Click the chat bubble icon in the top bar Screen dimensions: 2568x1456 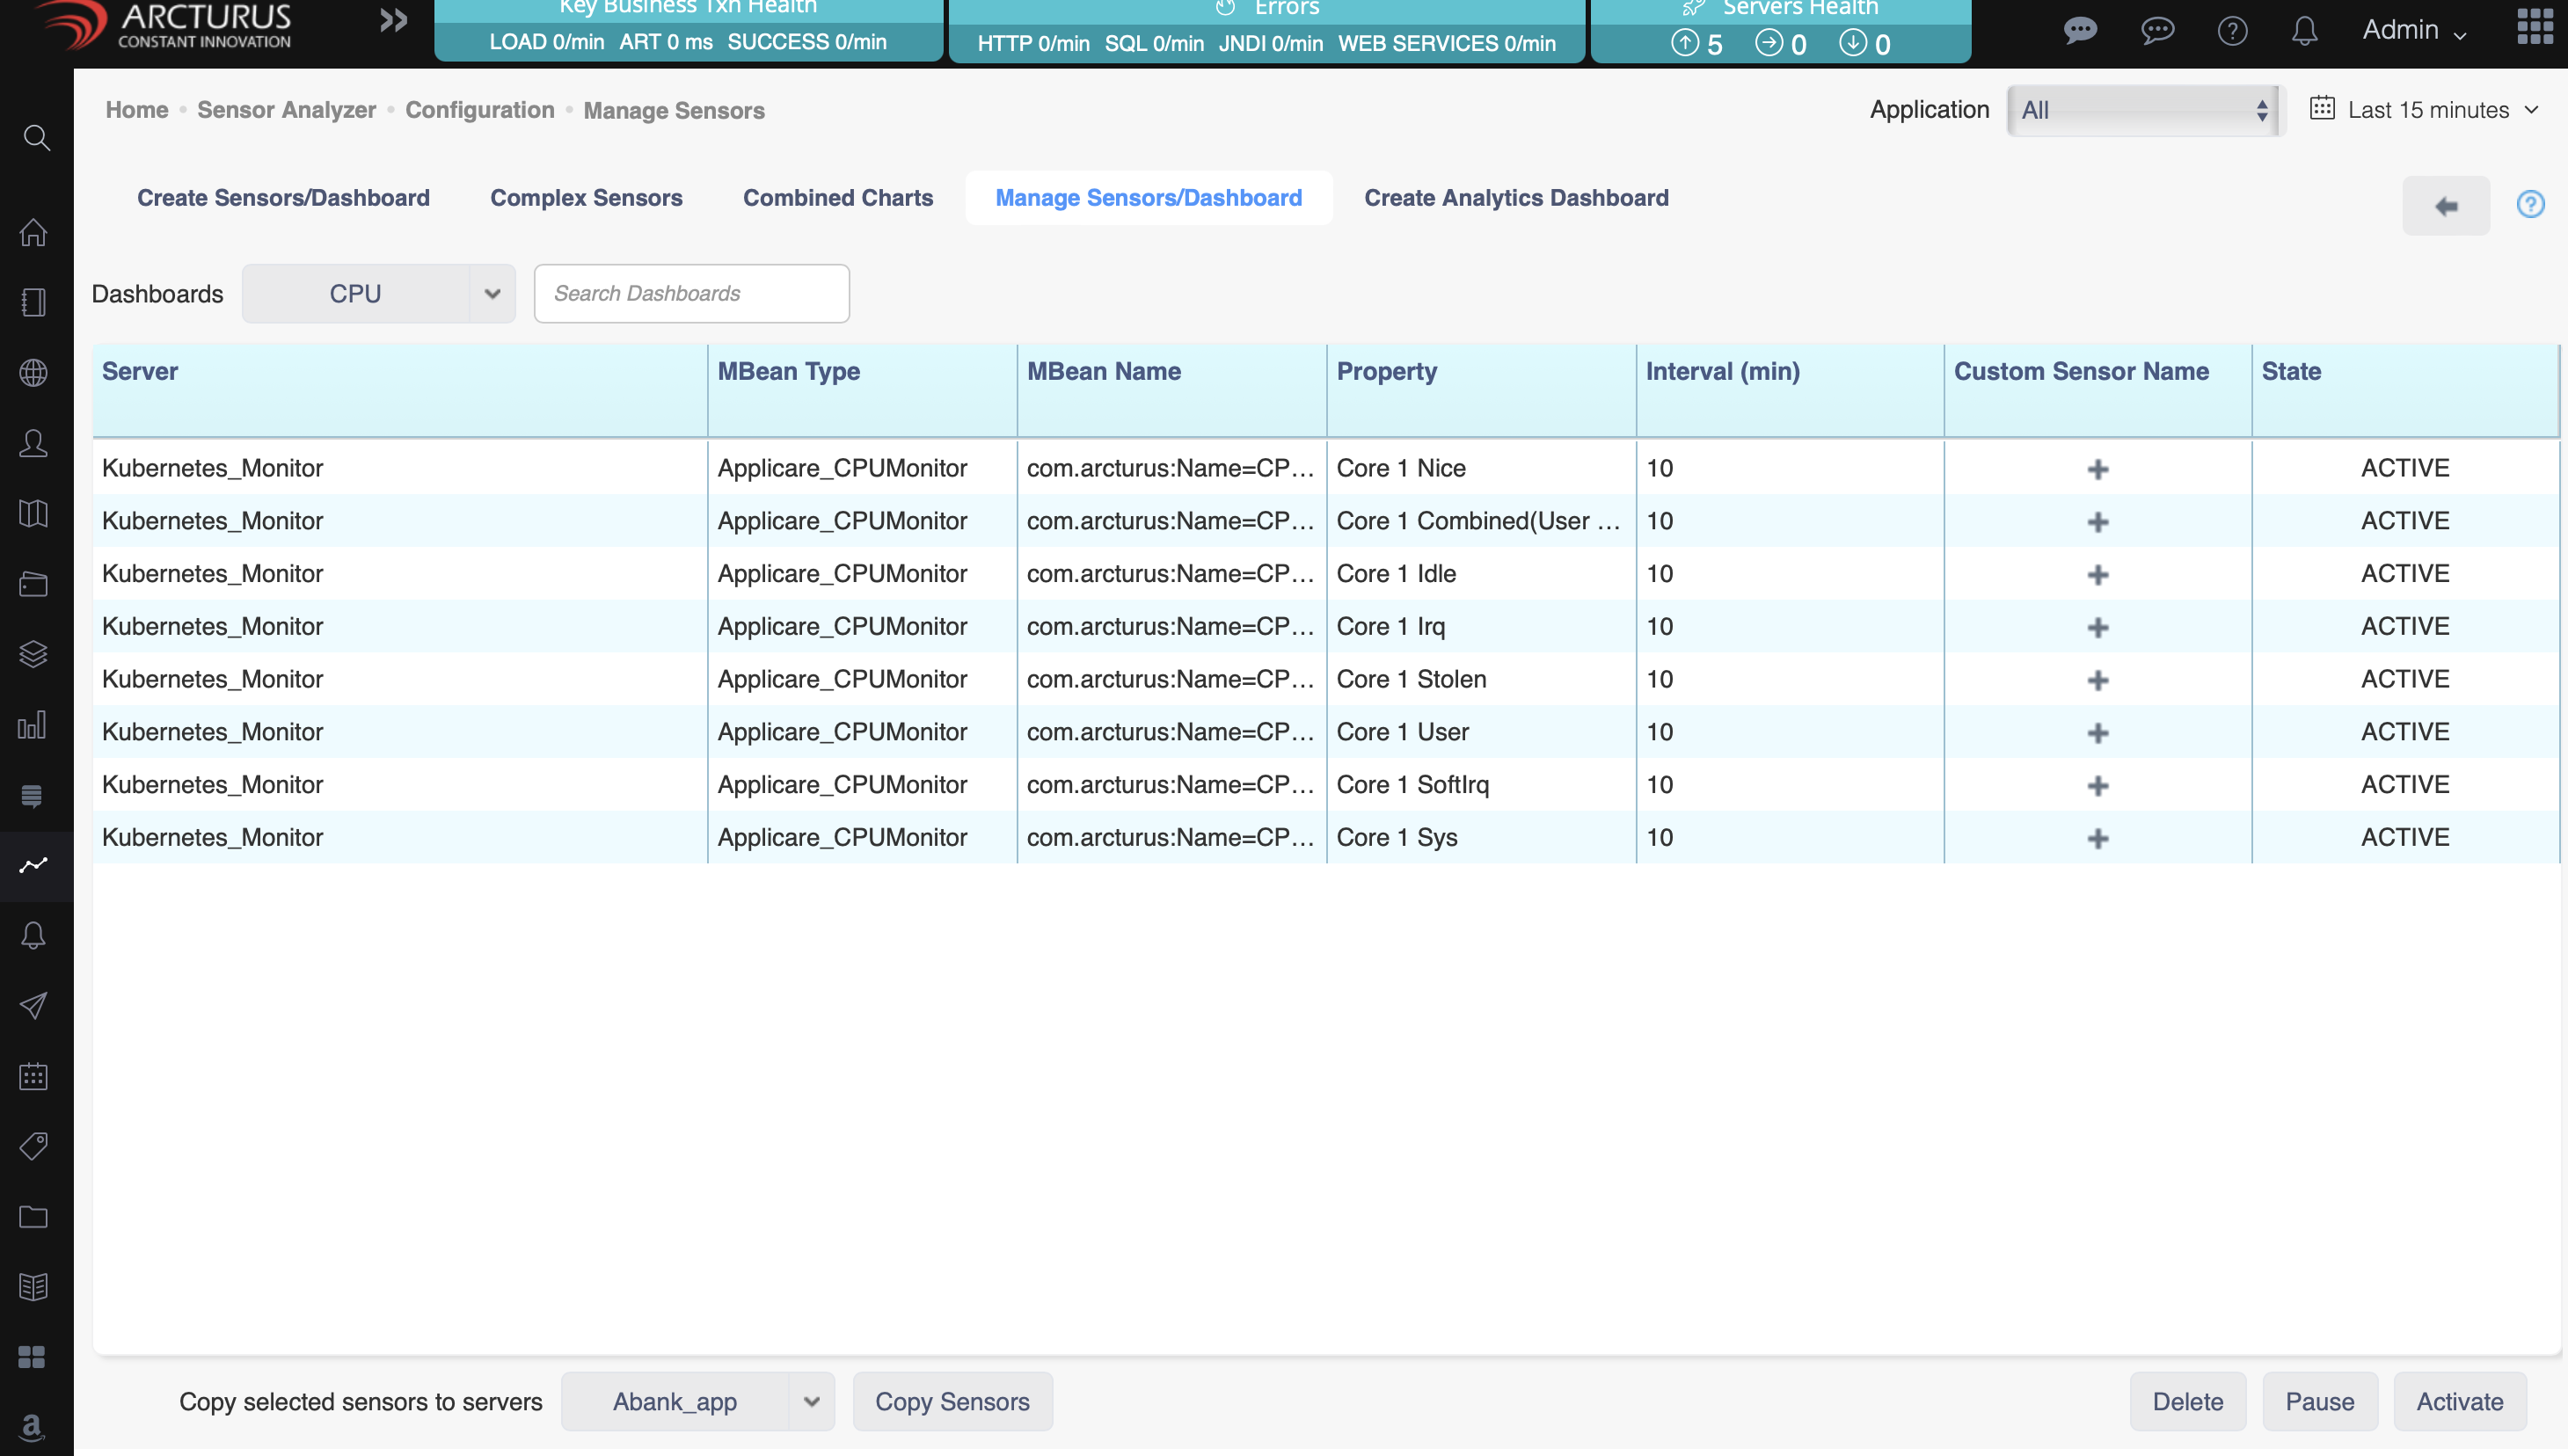pyautogui.click(x=2081, y=30)
